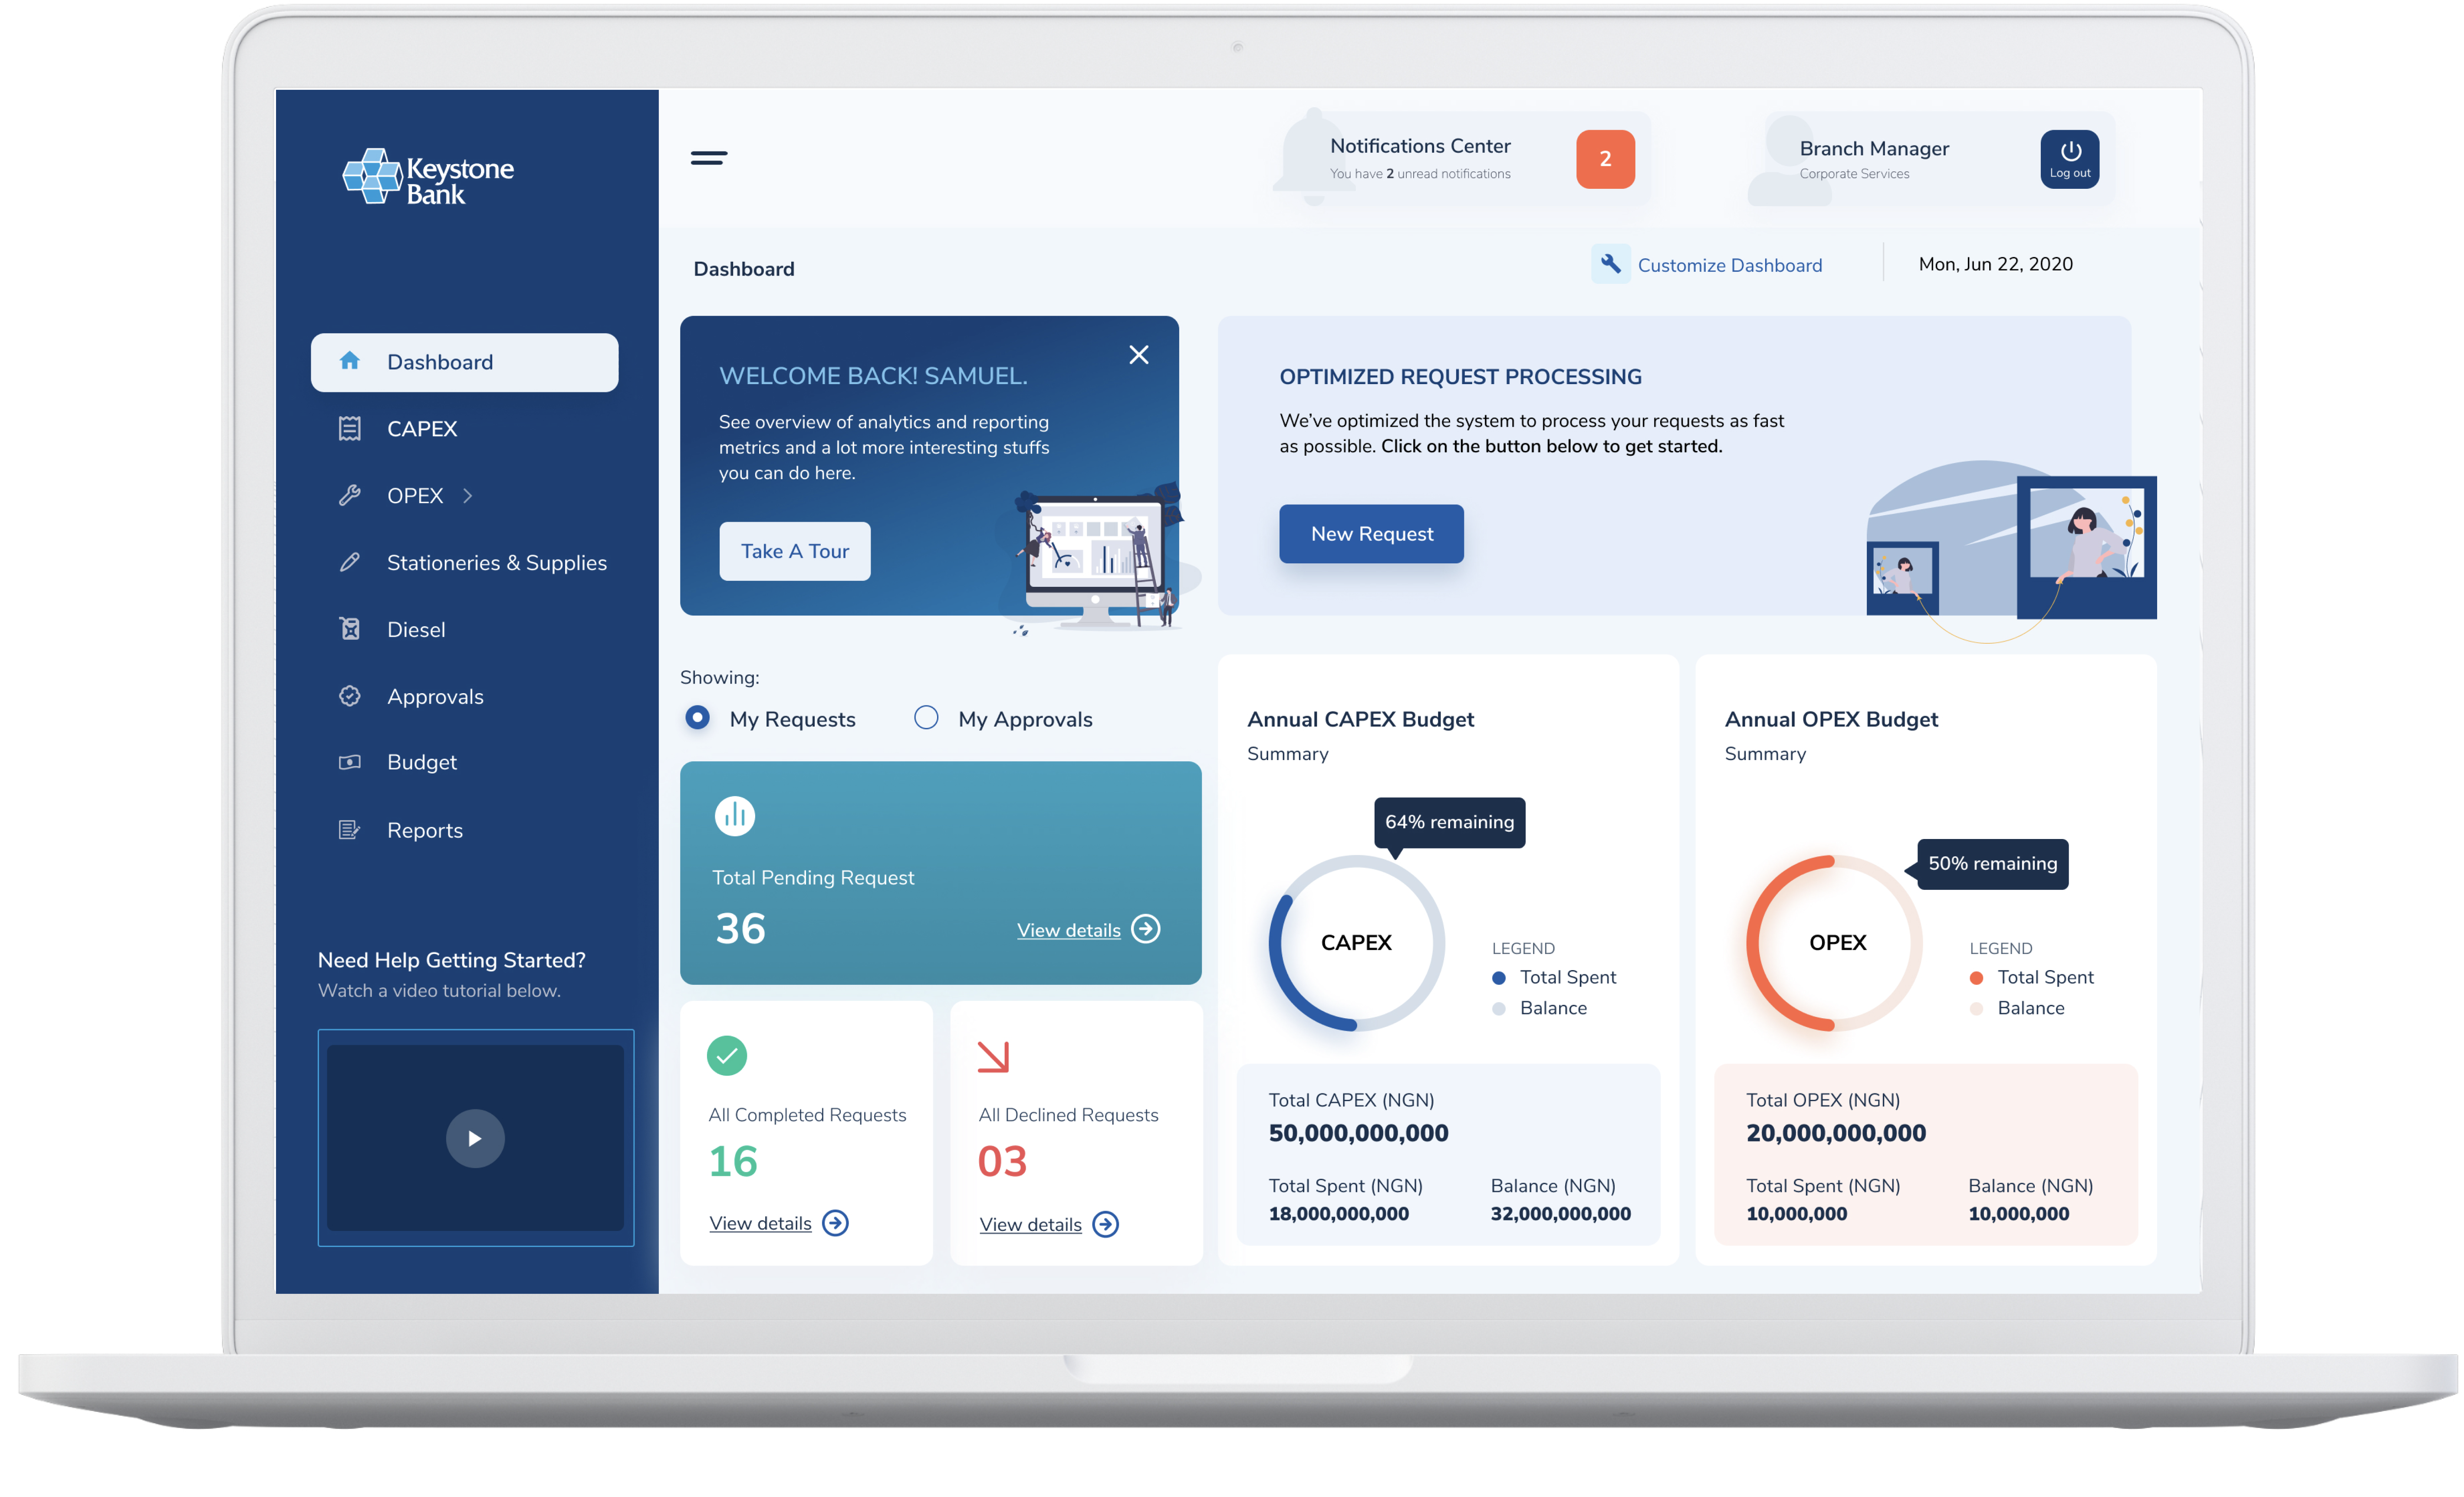
Task: Click the Reports document icon
Action: click(x=349, y=830)
